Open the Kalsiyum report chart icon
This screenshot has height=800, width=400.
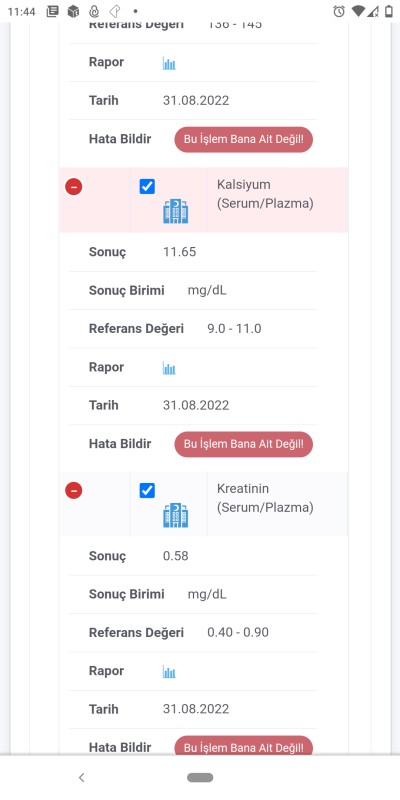(x=169, y=368)
